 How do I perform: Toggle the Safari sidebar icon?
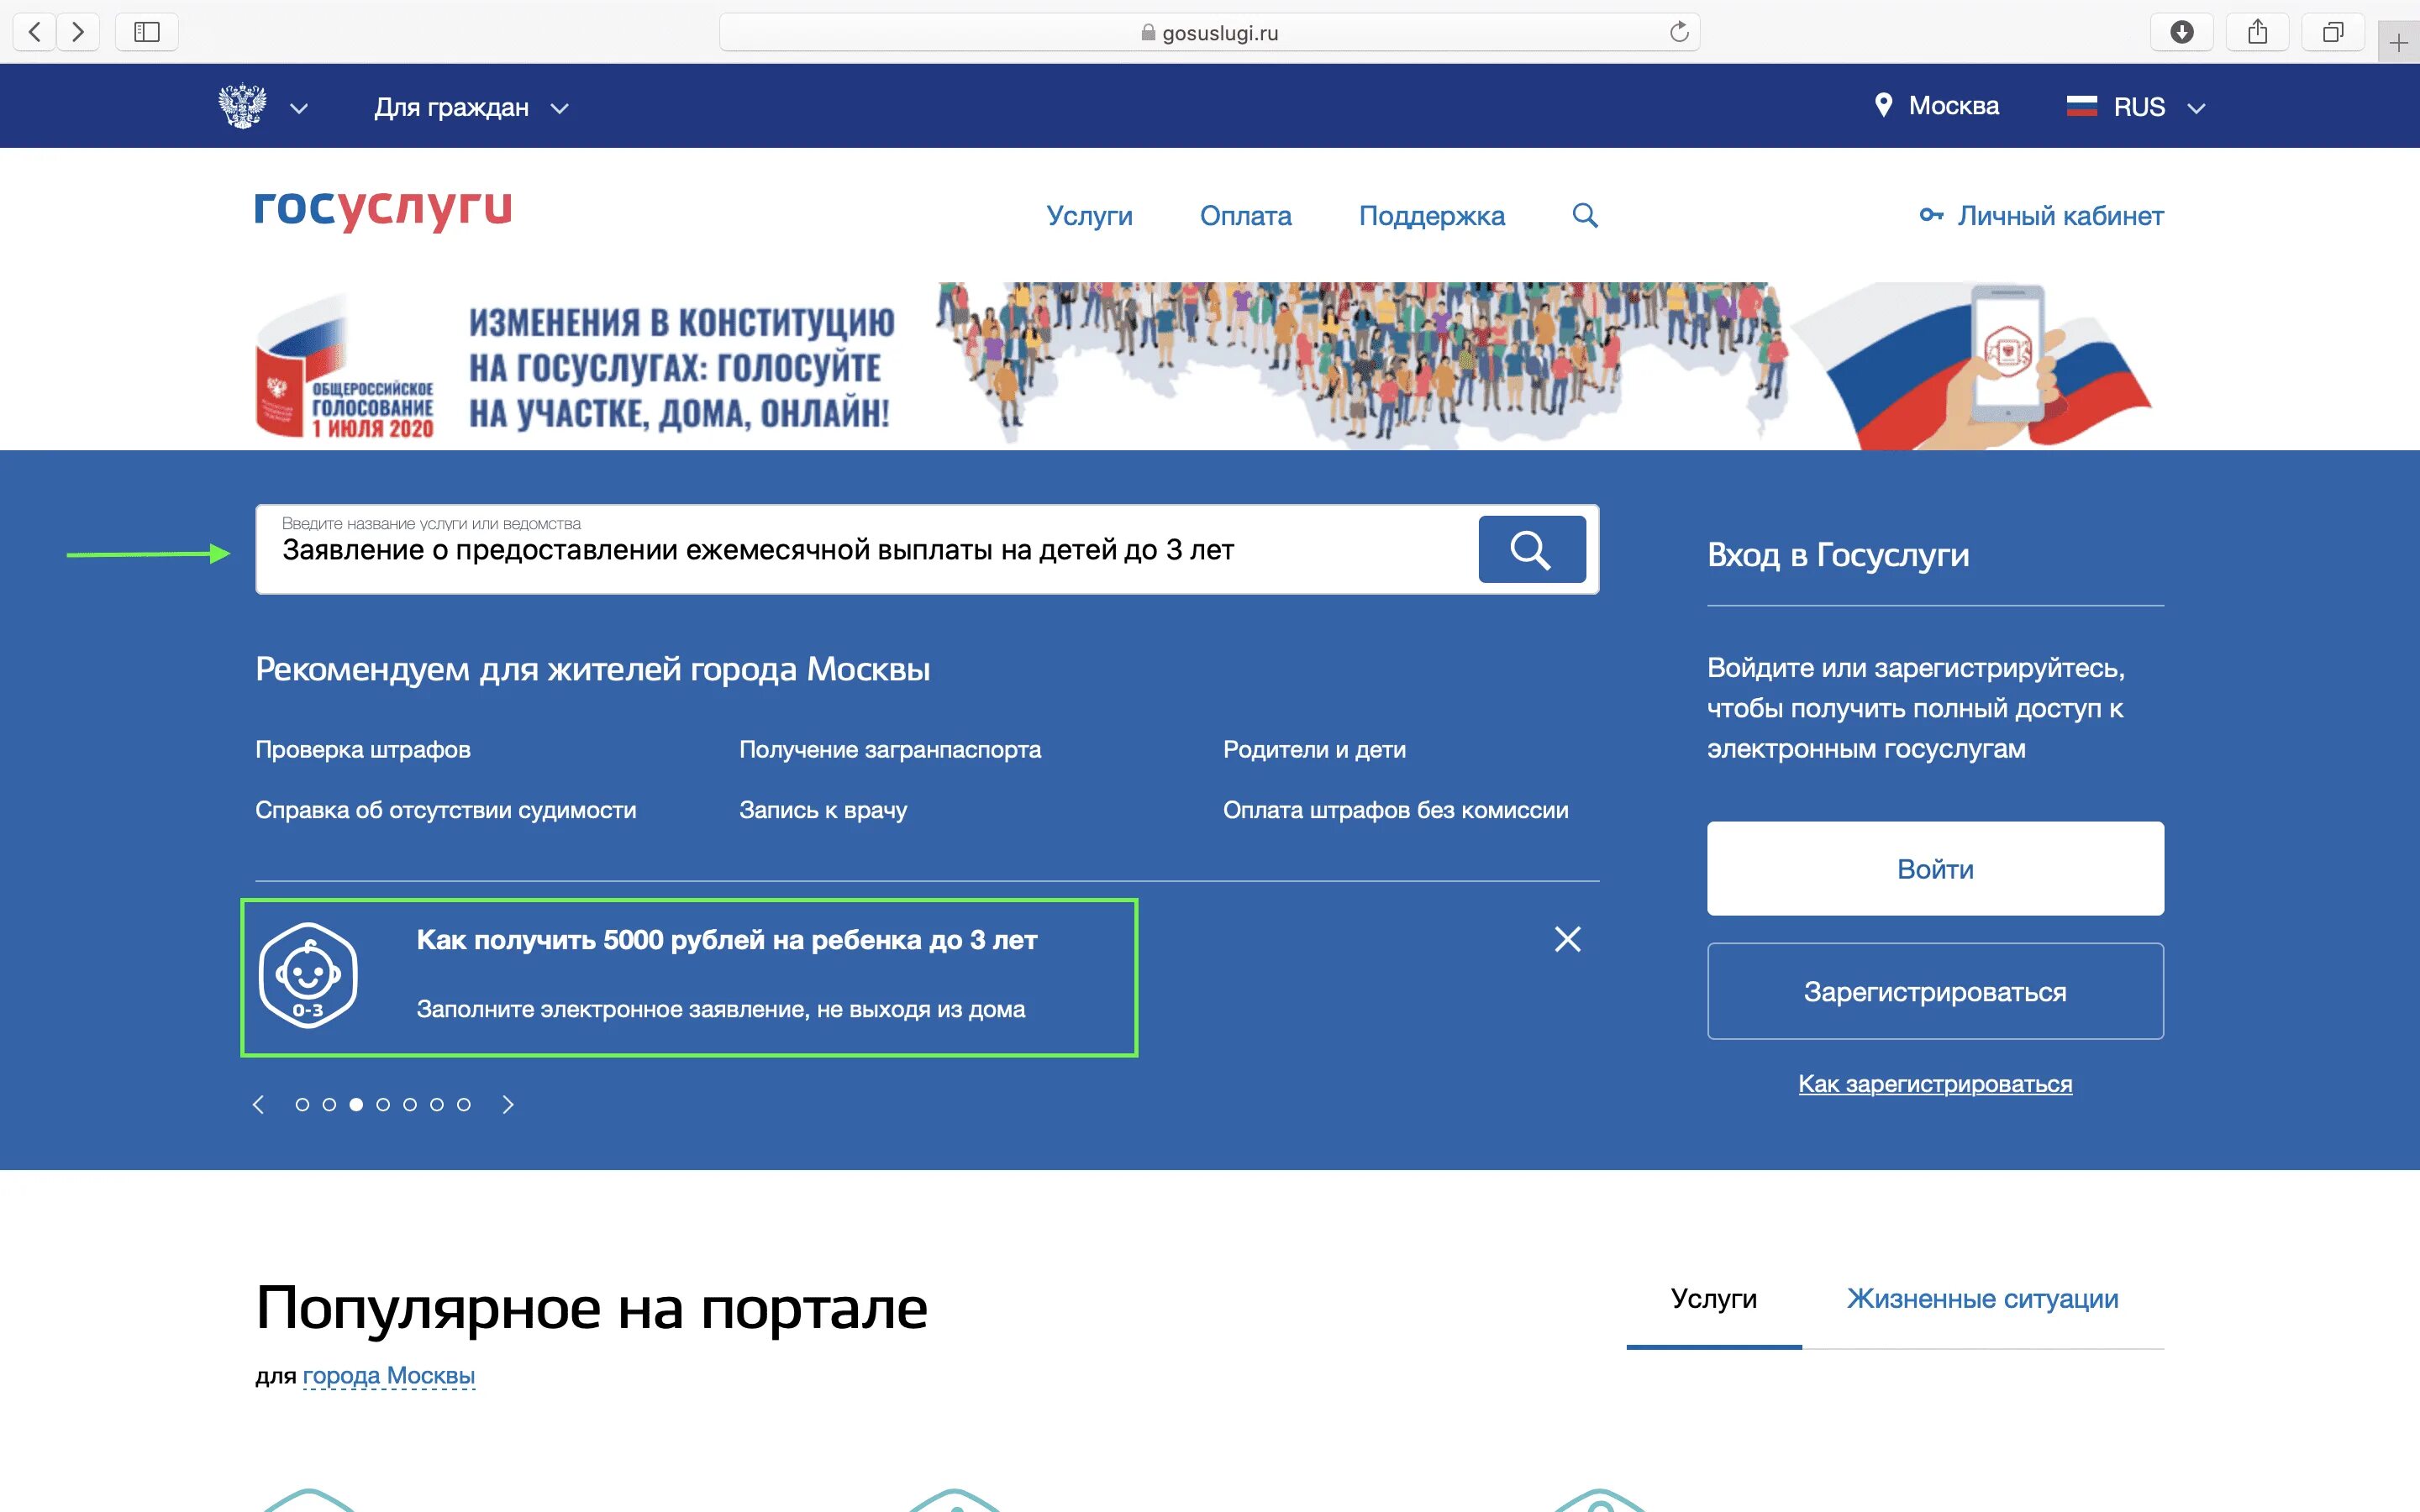[x=147, y=32]
